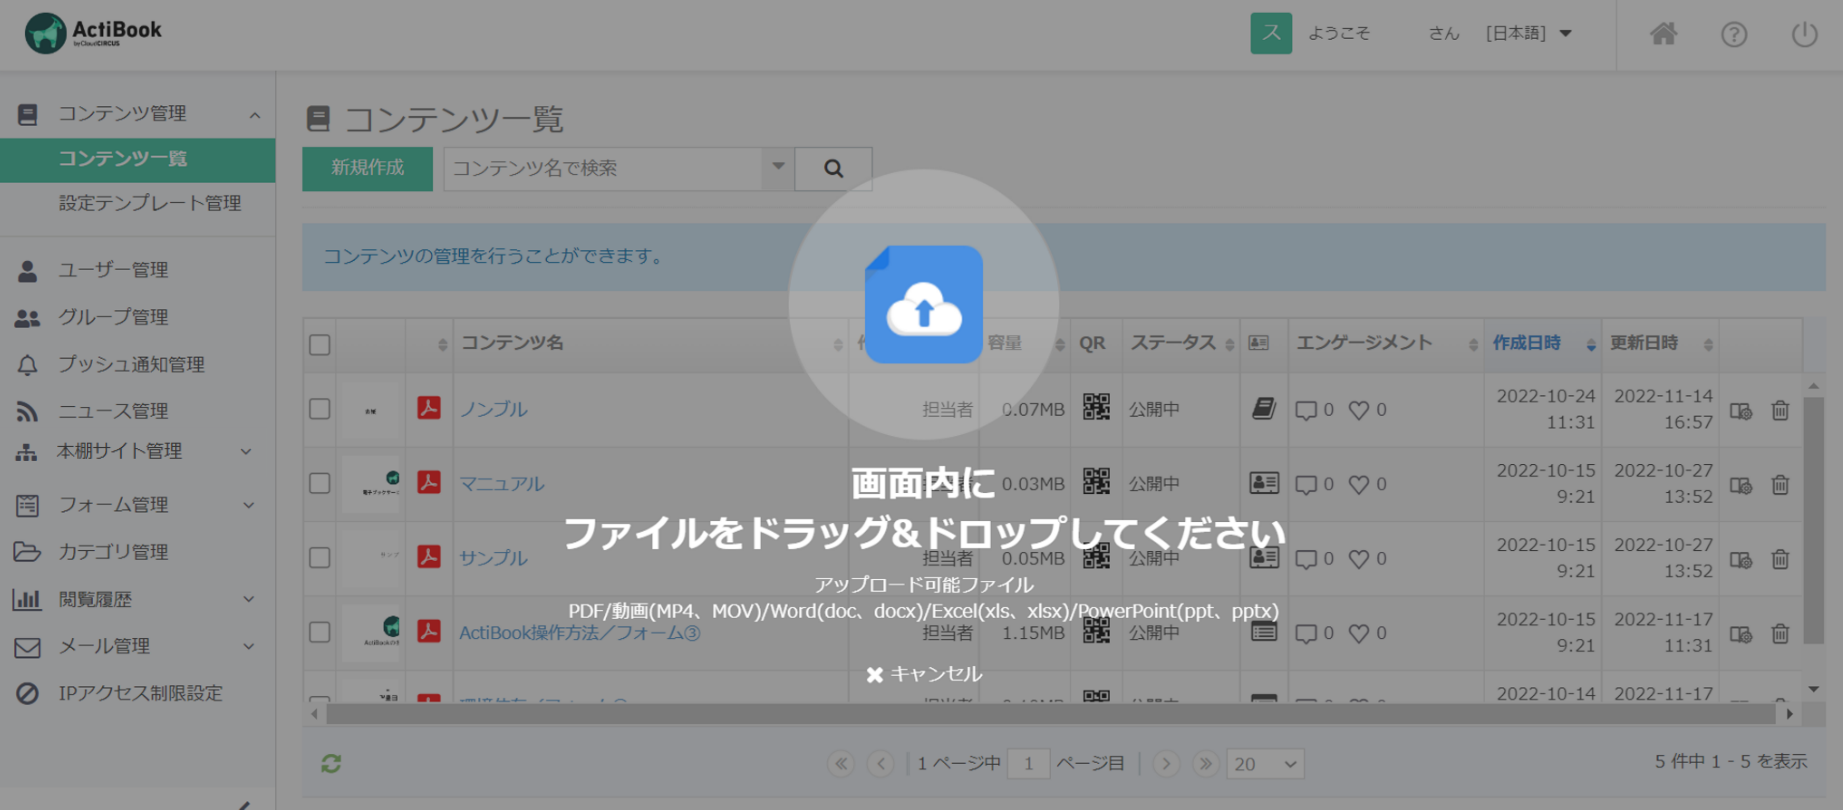1843x810 pixels.
Task: Open QR code for マニュアル row
Action: click(1096, 481)
